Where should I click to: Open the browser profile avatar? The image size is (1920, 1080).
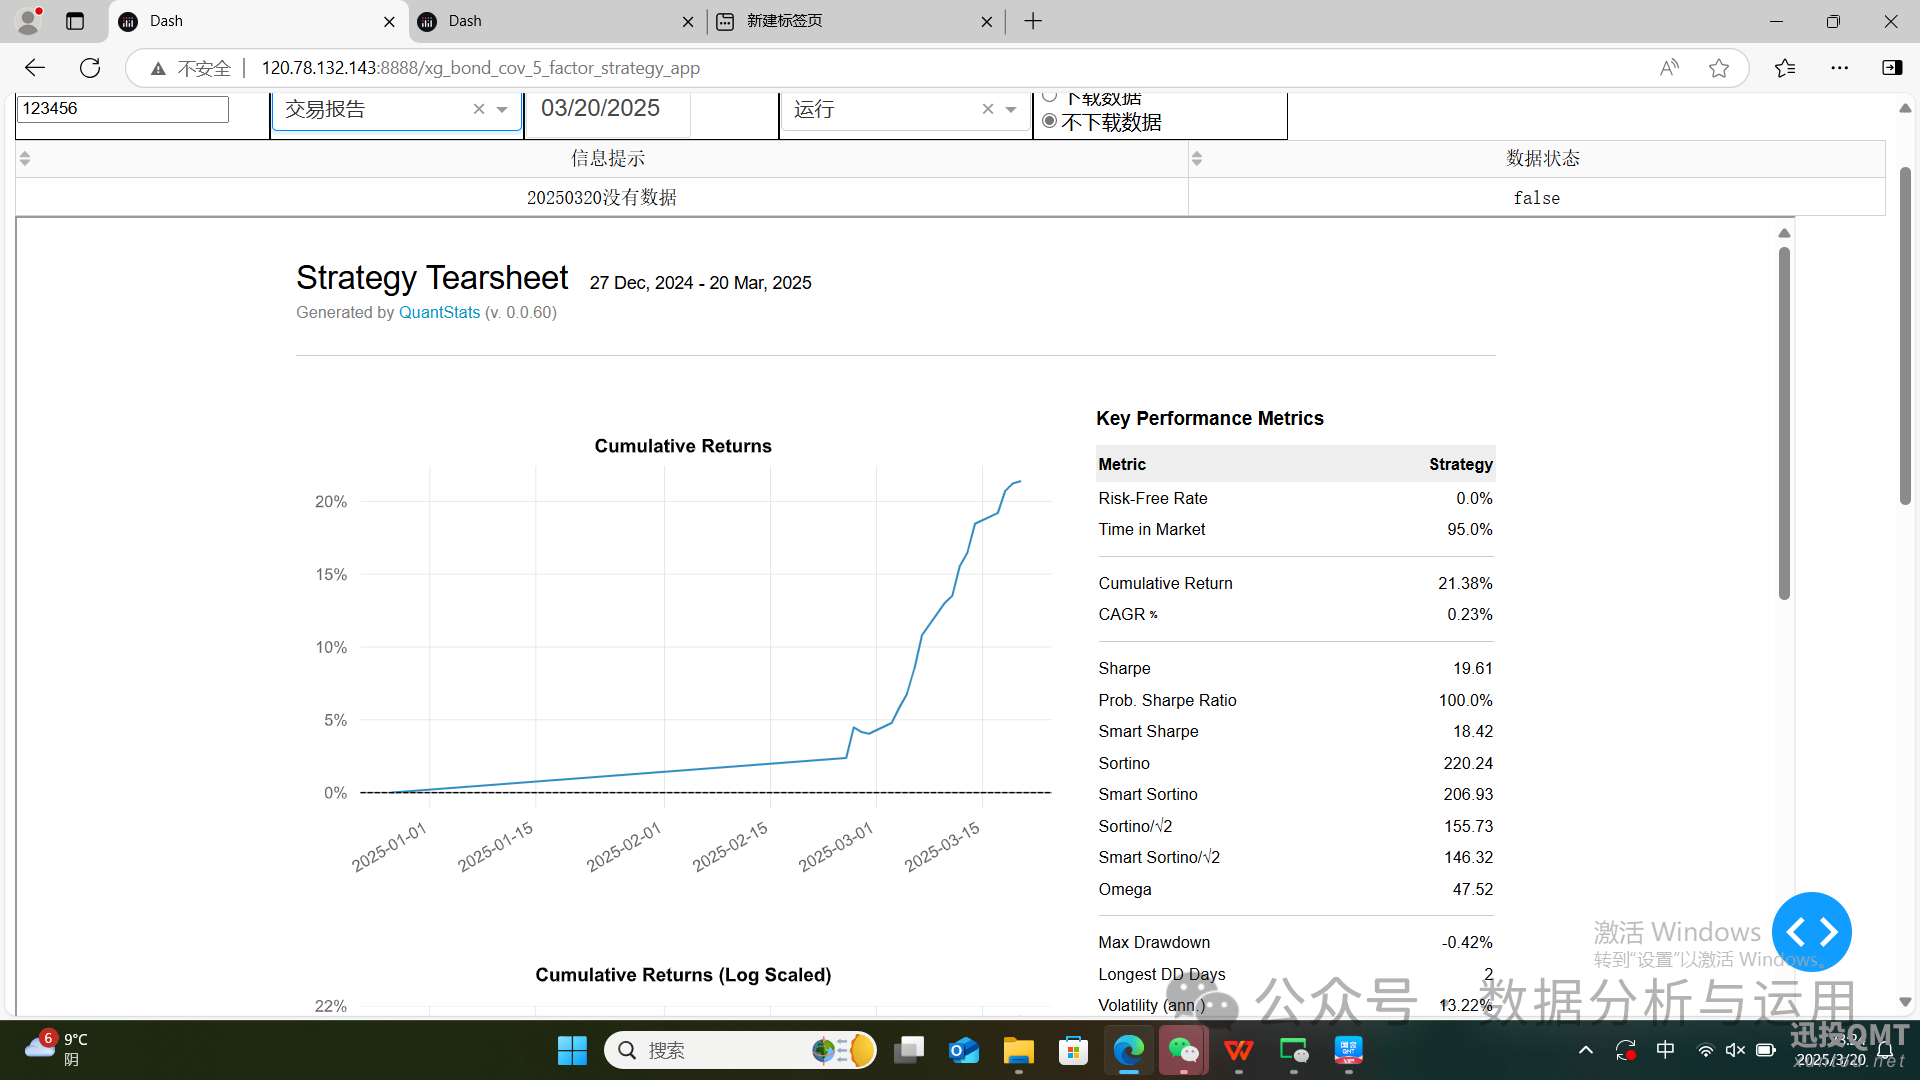(x=29, y=21)
